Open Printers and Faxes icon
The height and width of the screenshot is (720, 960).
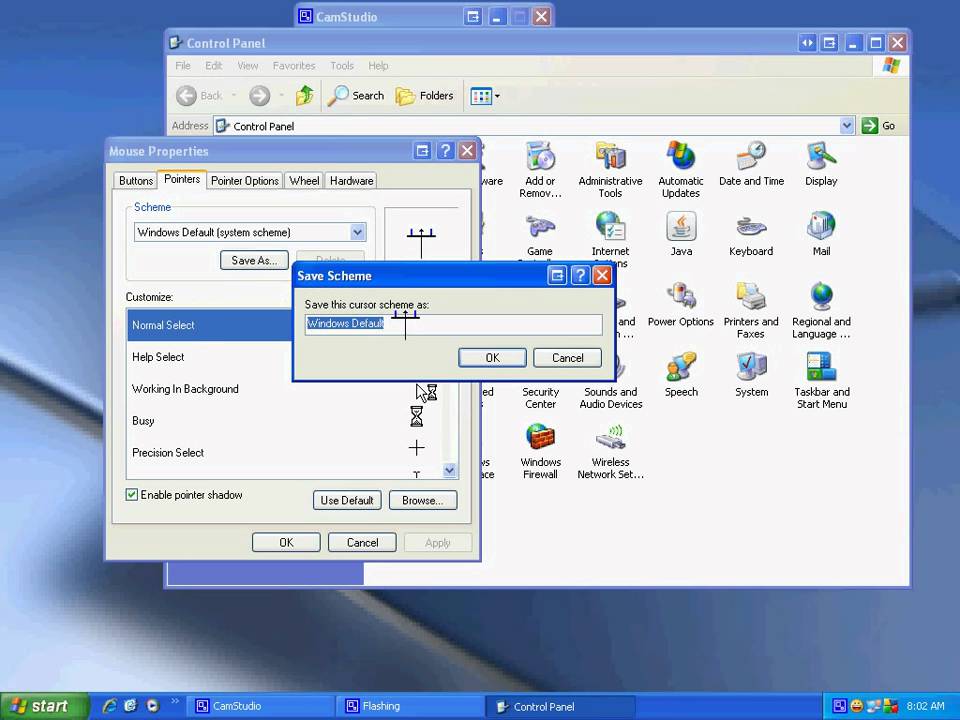751,310
